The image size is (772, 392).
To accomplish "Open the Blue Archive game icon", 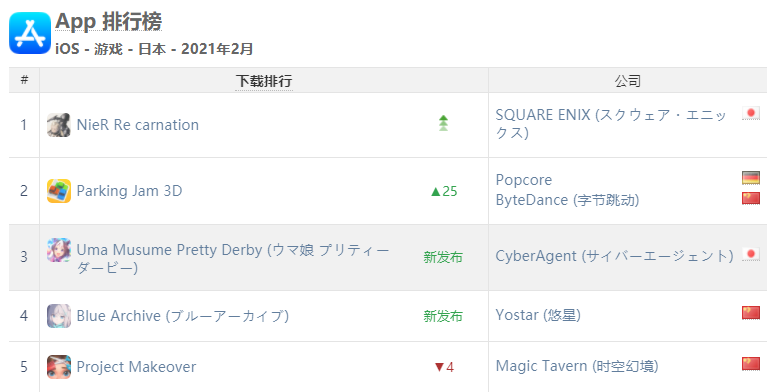I will click(x=59, y=316).
